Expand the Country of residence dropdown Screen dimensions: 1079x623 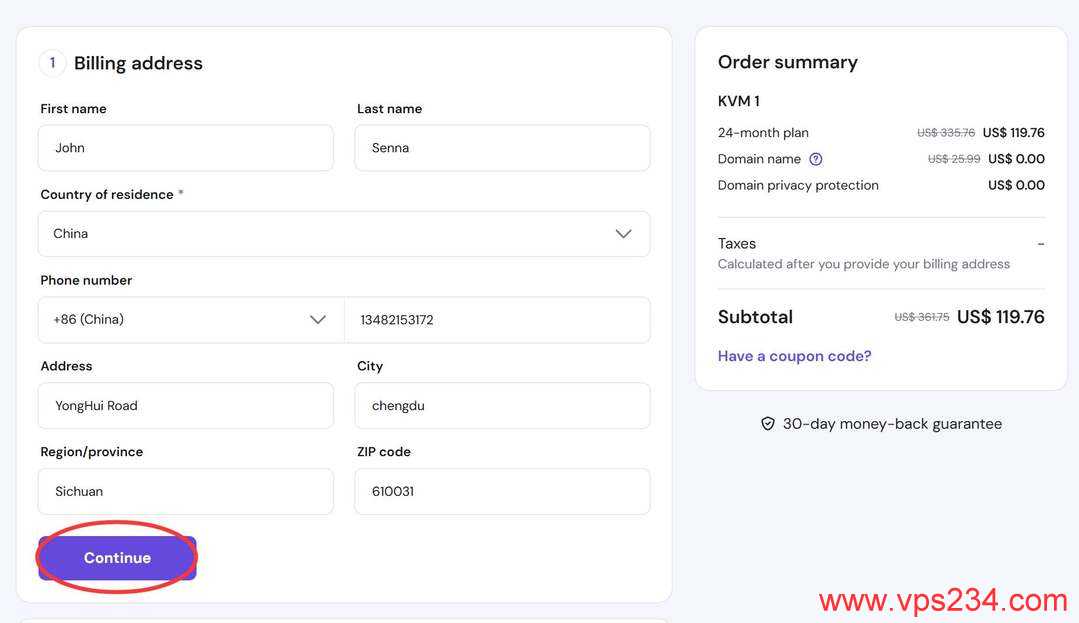point(343,234)
